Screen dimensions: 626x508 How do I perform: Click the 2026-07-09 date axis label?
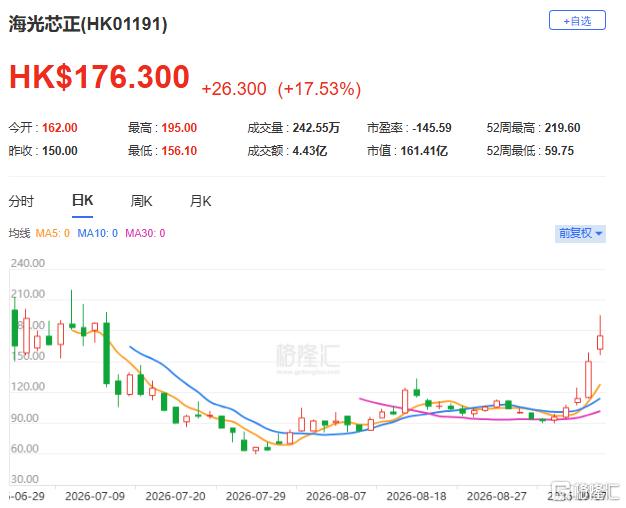(x=95, y=496)
